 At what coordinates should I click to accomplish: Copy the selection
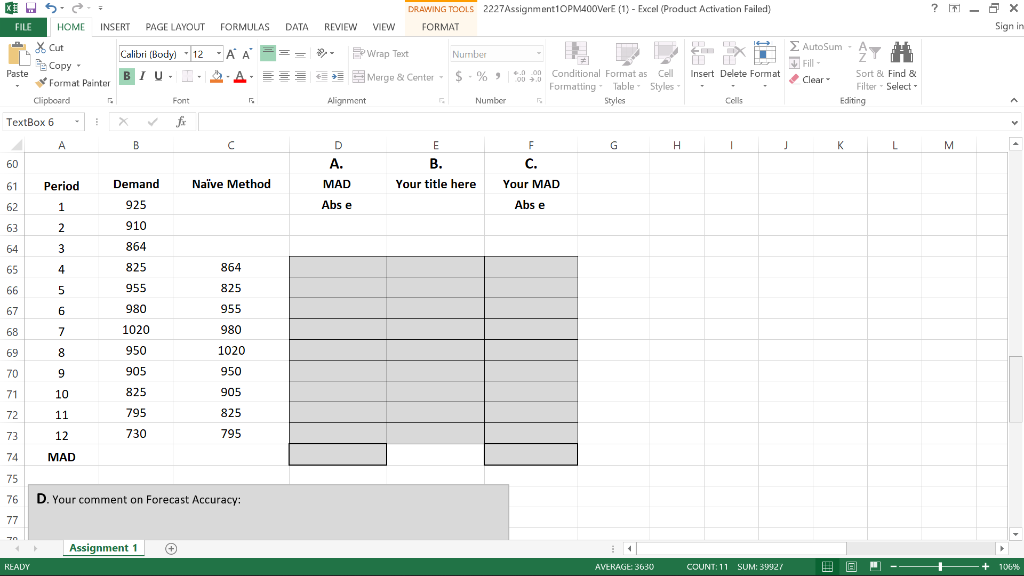click(54, 65)
